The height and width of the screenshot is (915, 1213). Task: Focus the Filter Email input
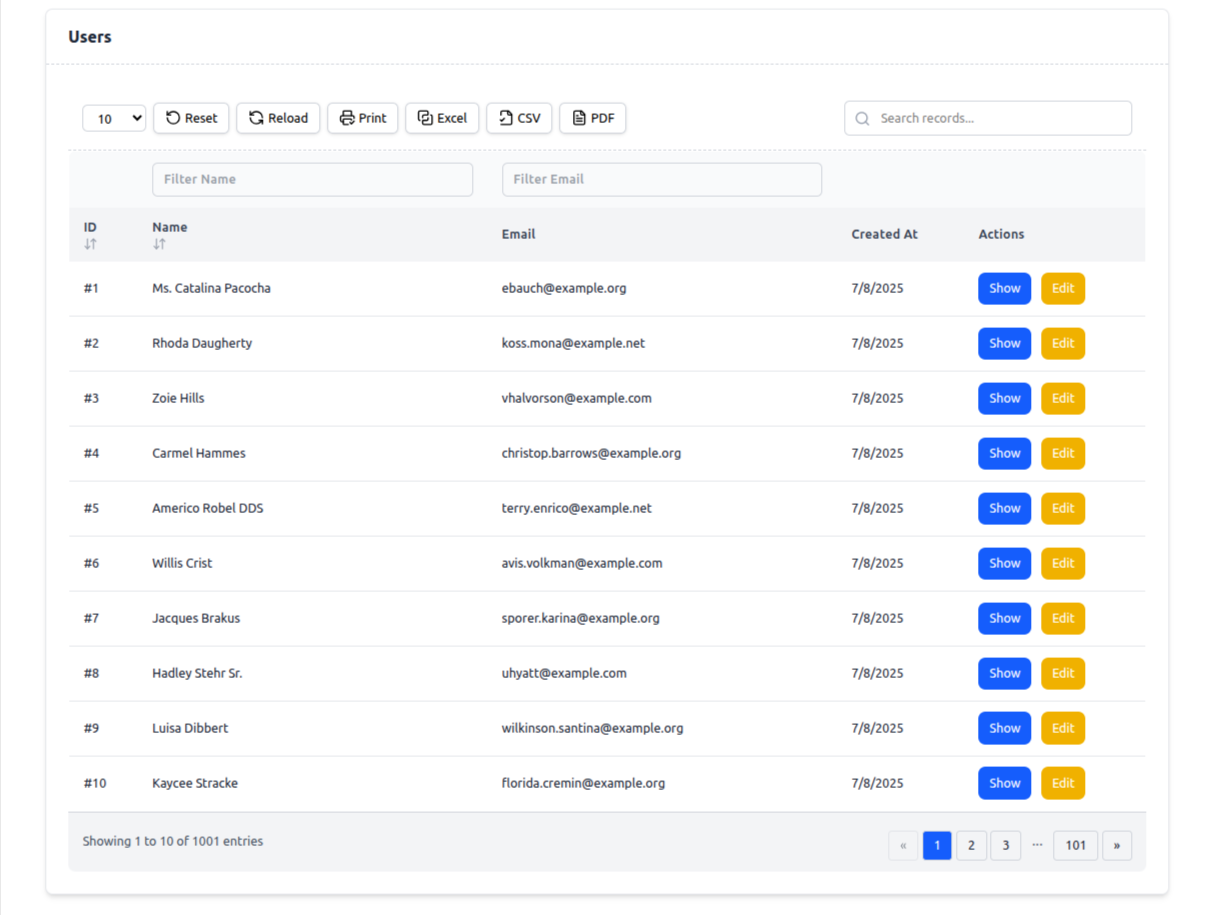pyautogui.click(x=662, y=179)
